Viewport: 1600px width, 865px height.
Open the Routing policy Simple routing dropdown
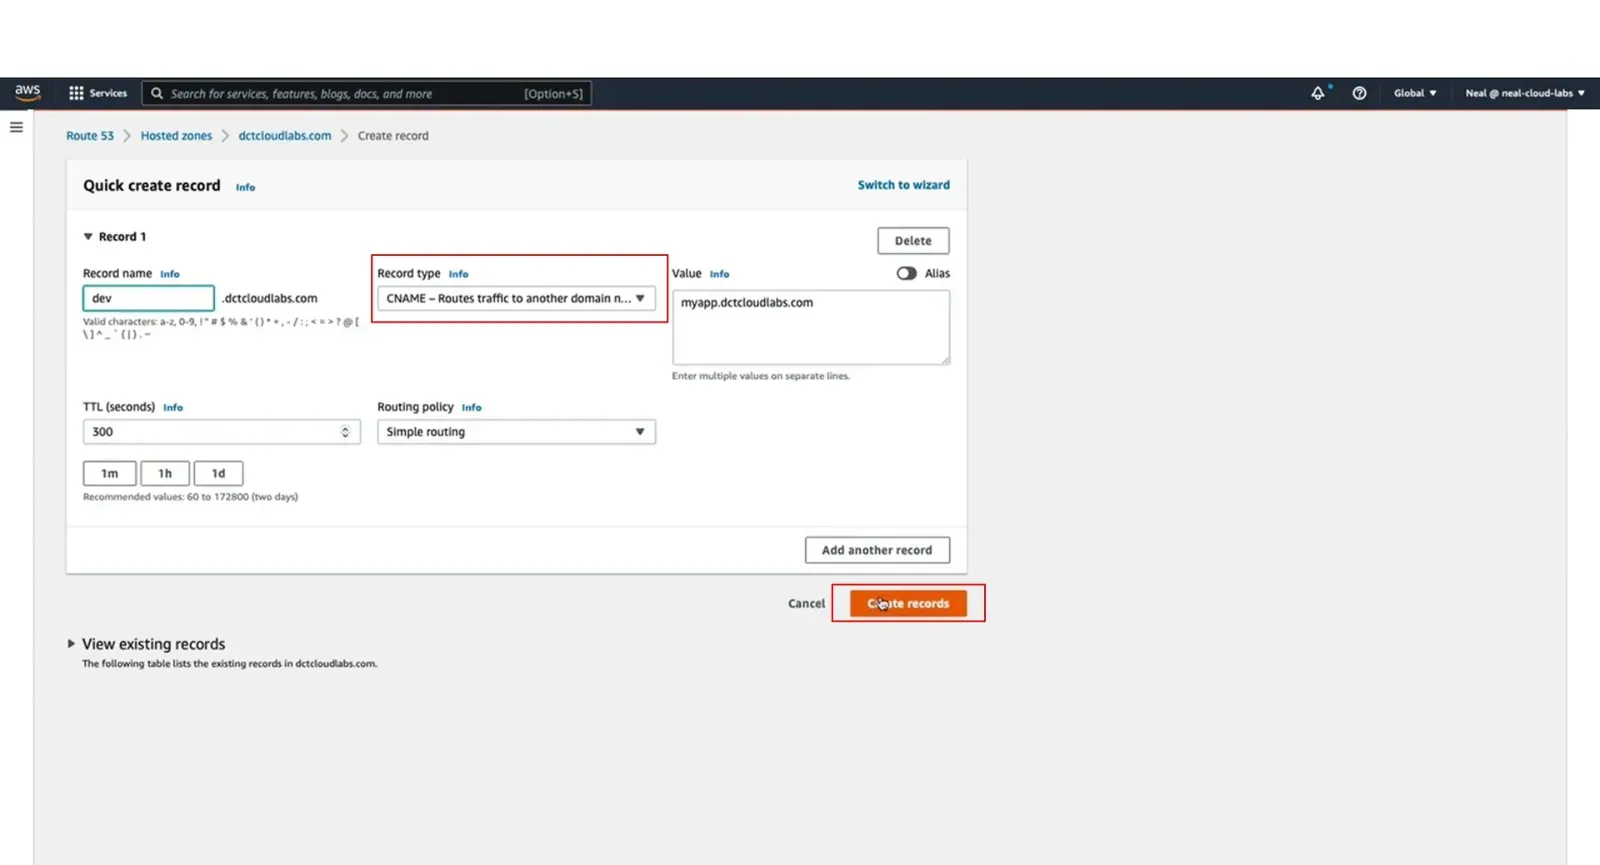pyautogui.click(x=516, y=432)
